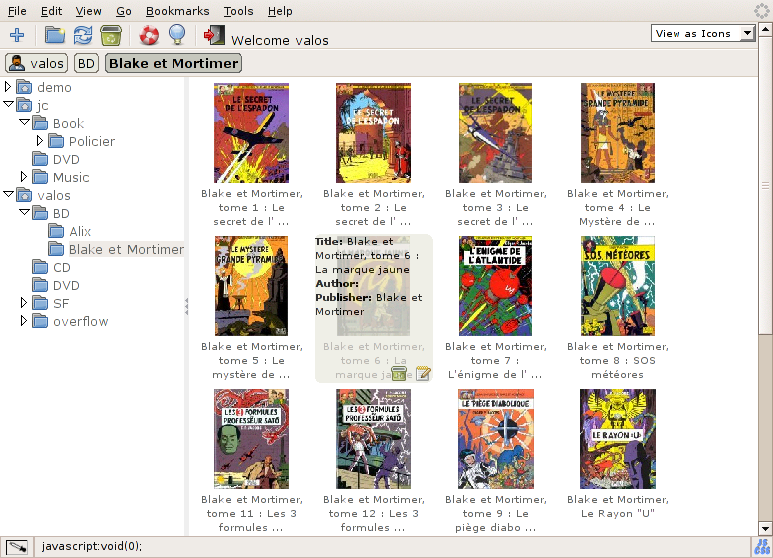Collapse the BD folder node
773x558 pixels.
pos(24,212)
